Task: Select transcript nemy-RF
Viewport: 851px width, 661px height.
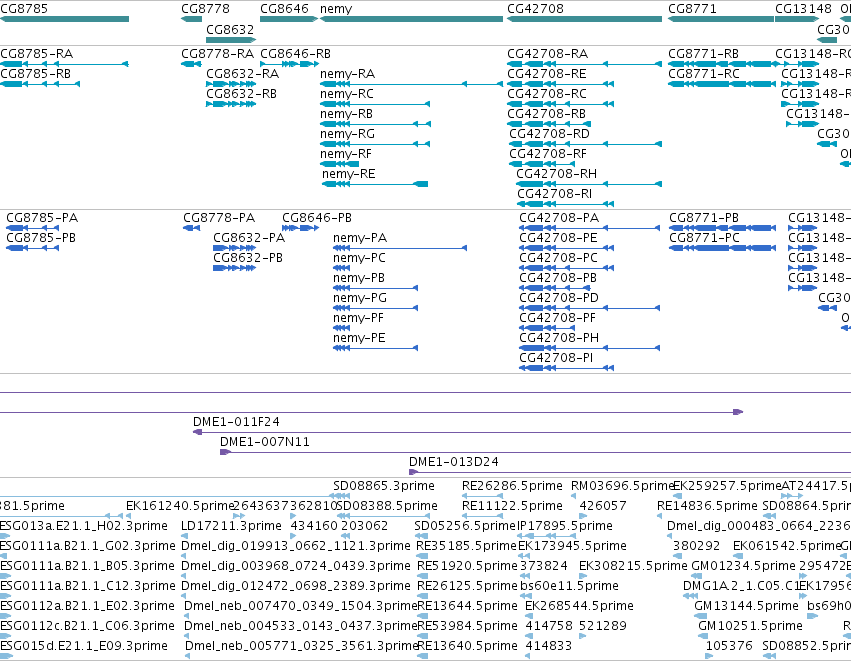Action: [339, 164]
